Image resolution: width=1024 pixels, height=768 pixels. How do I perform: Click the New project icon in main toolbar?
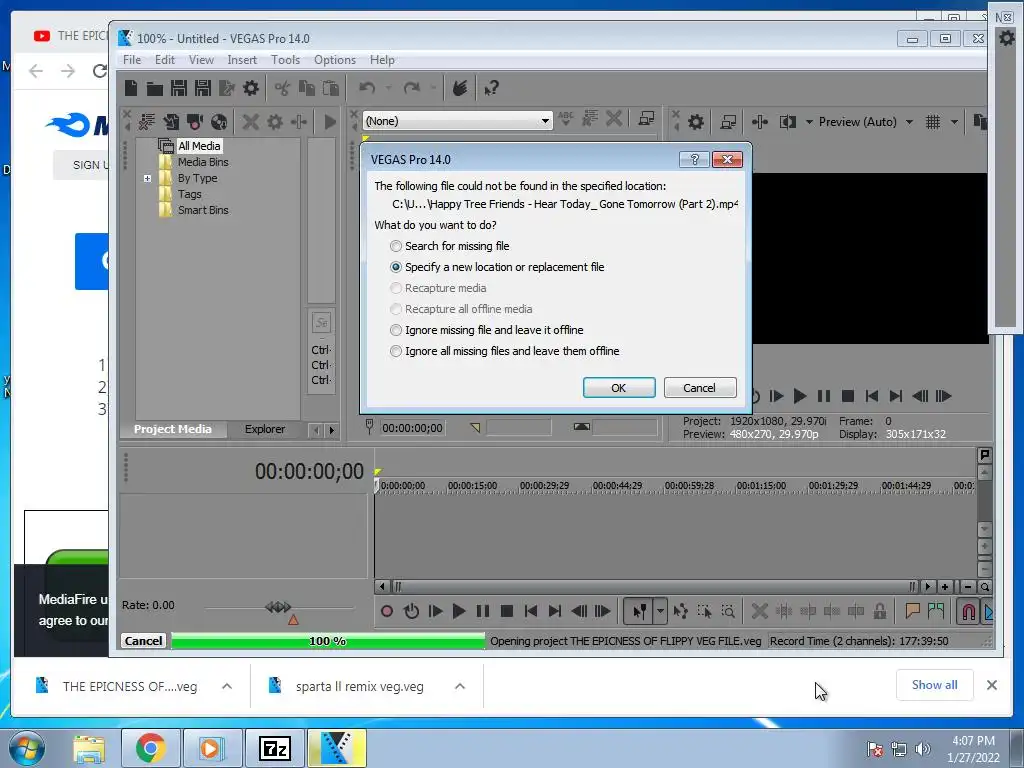point(131,88)
